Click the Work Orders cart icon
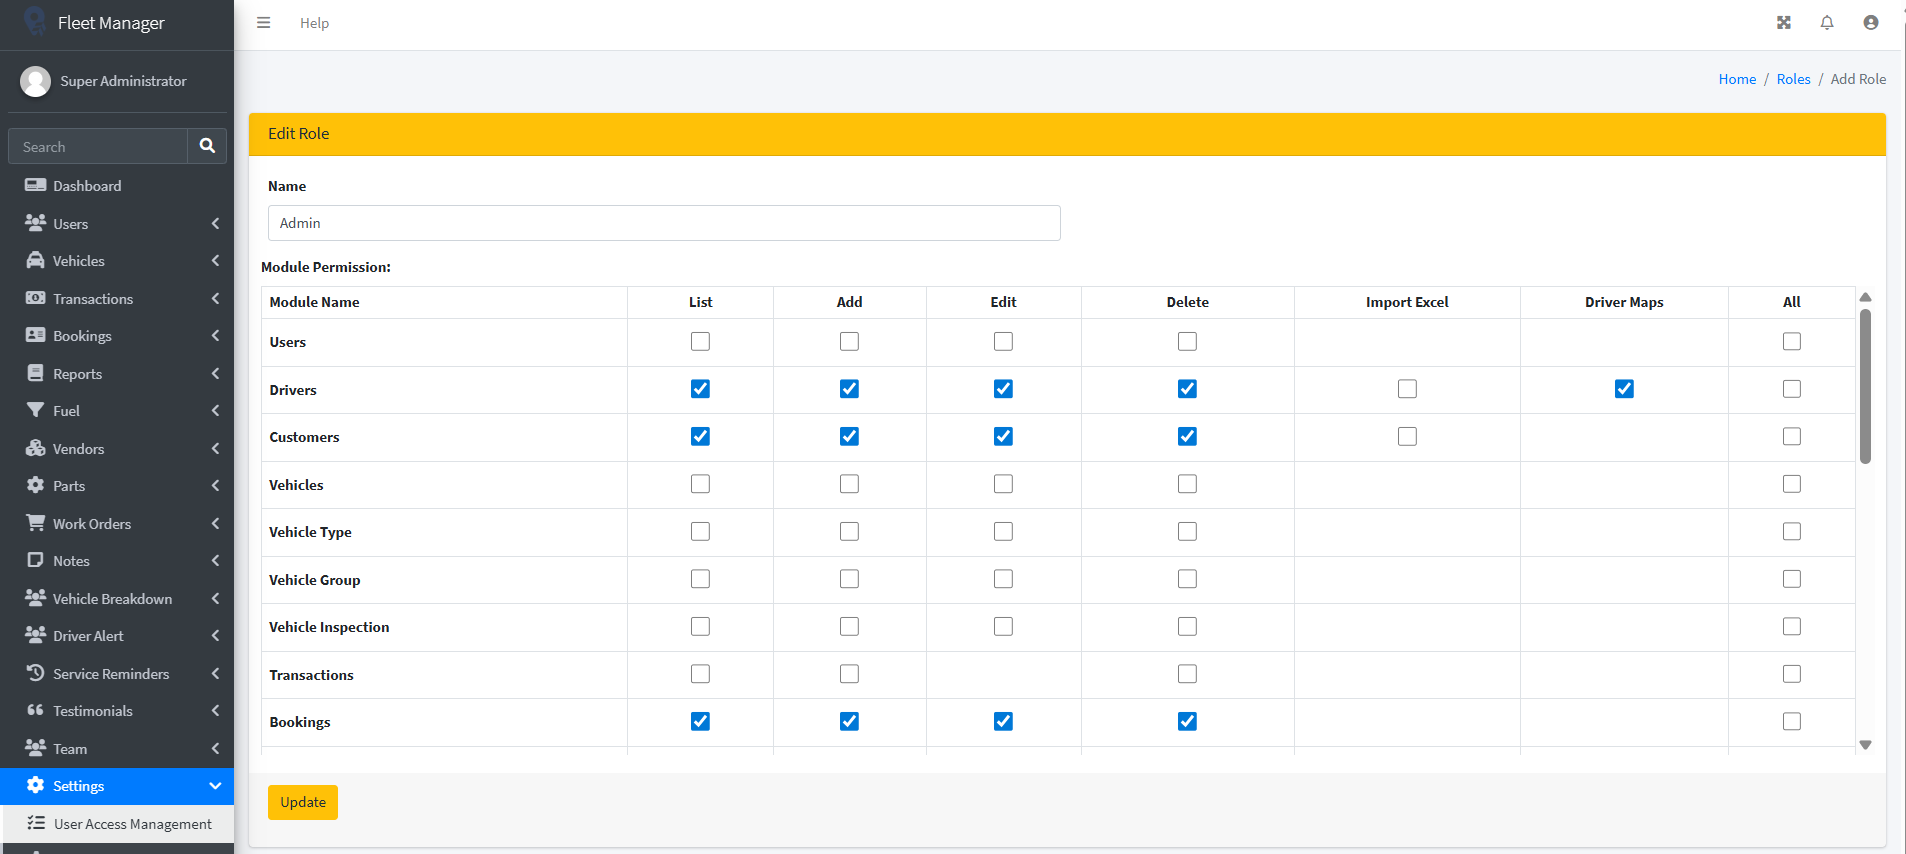Image resolution: width=1906 pixels, height=854 pixels. pos(35,523)
